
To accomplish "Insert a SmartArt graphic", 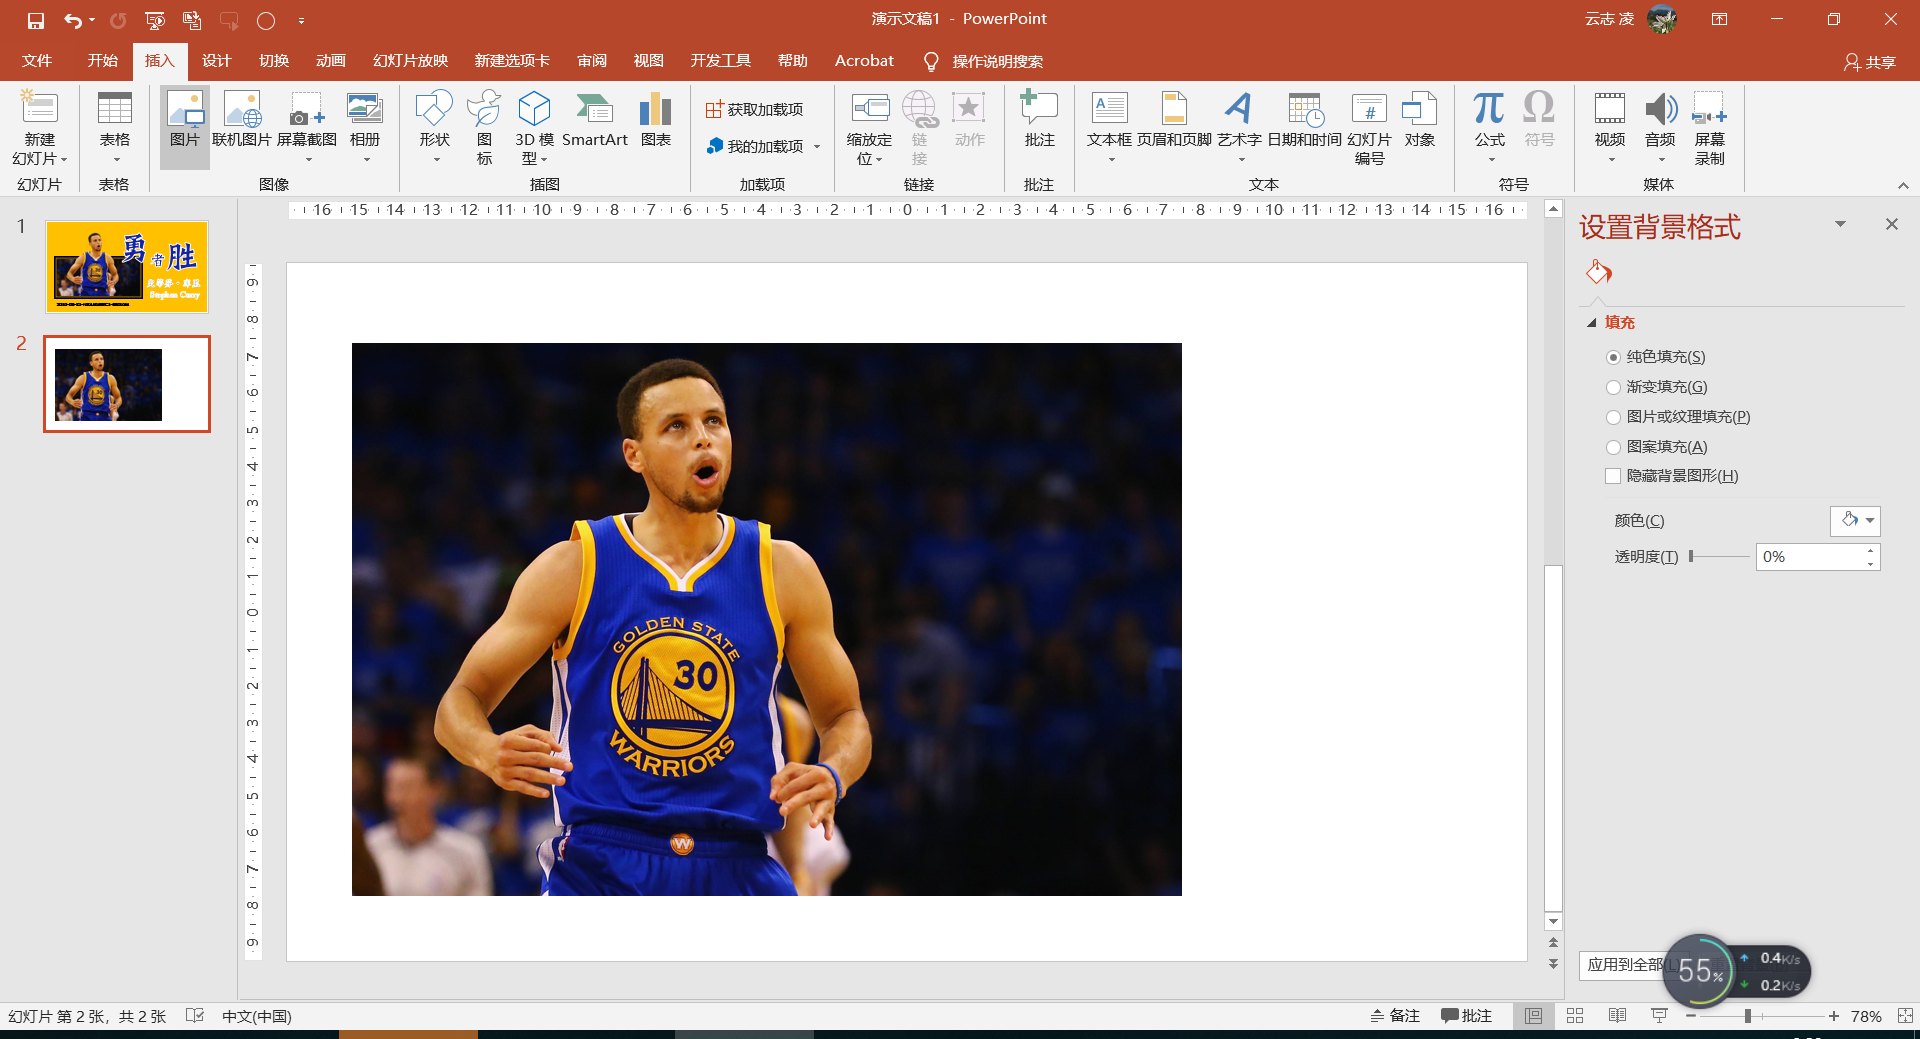I will (x=595, y=120).
